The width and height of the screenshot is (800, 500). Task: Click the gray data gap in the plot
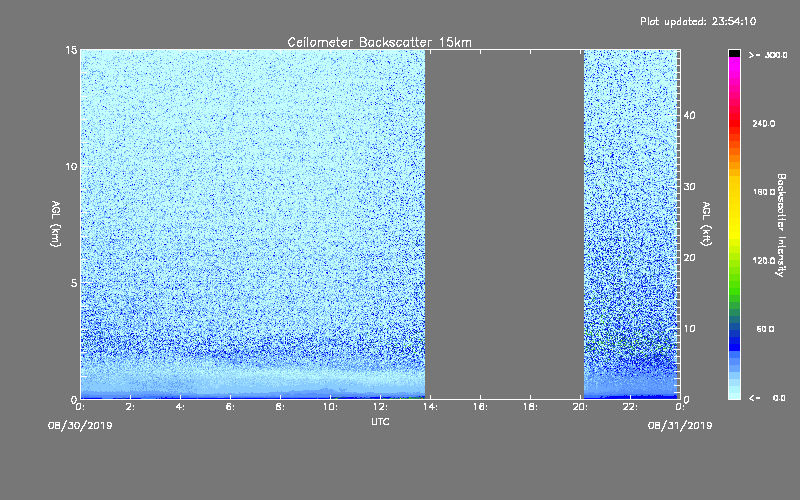[x=505, y=224]
